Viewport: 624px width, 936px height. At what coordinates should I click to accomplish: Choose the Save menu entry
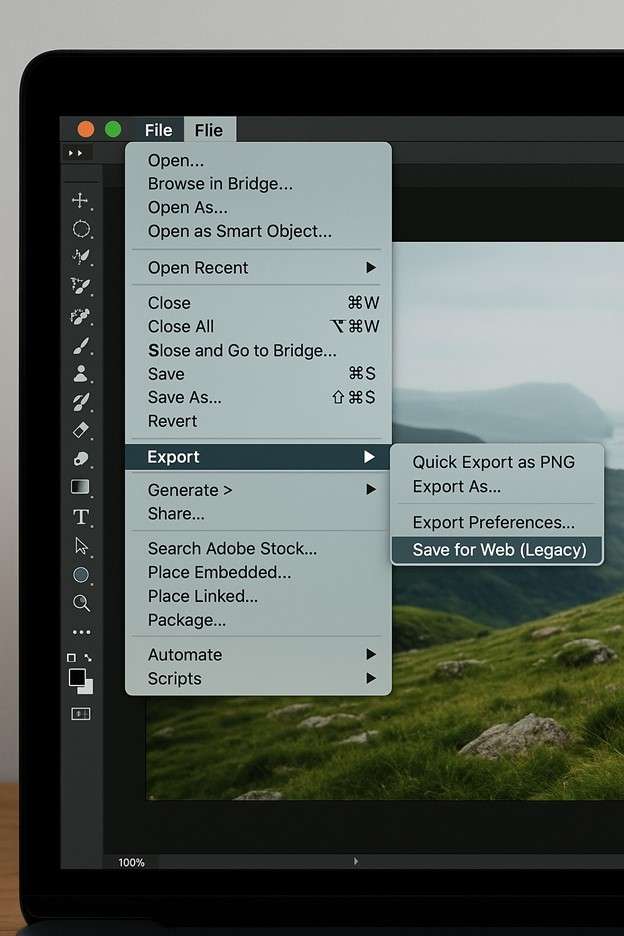pos(259,374)
